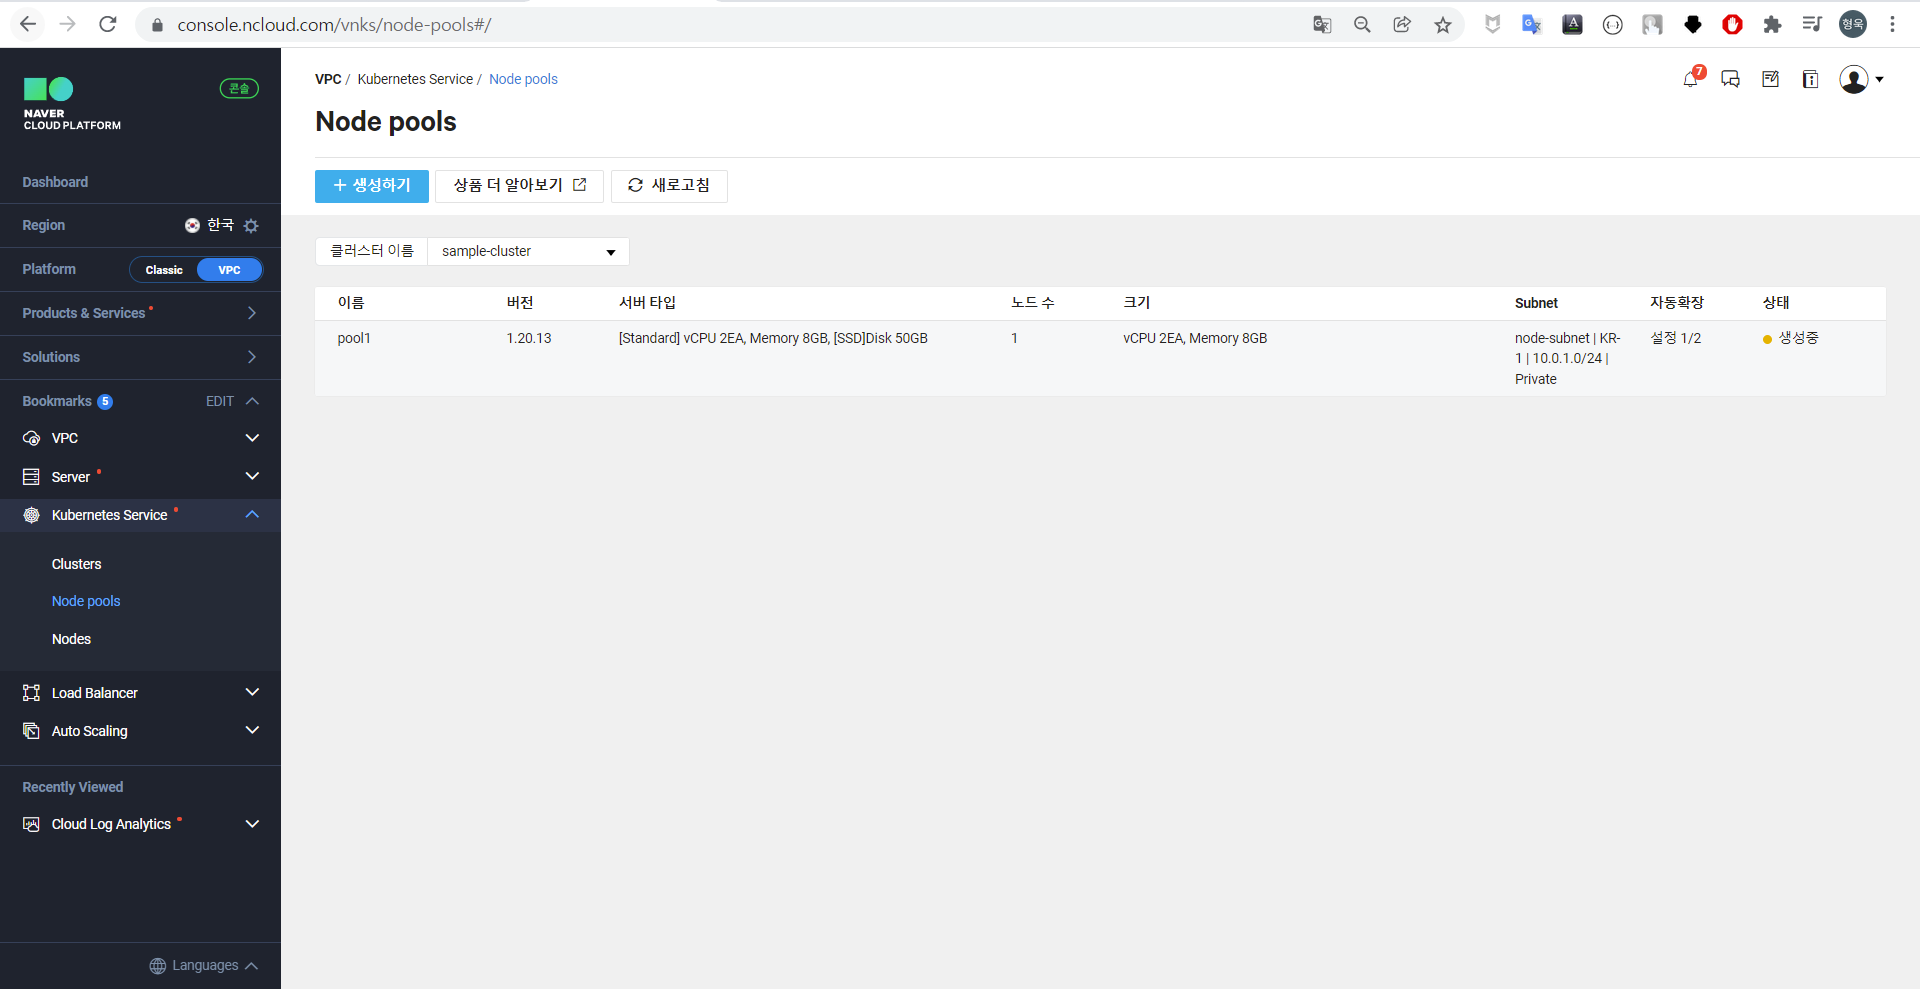1920x989 pixels.
Task: Bookmark this page with the star icon
Action: pyautogui.click(x=1442, y=25)
